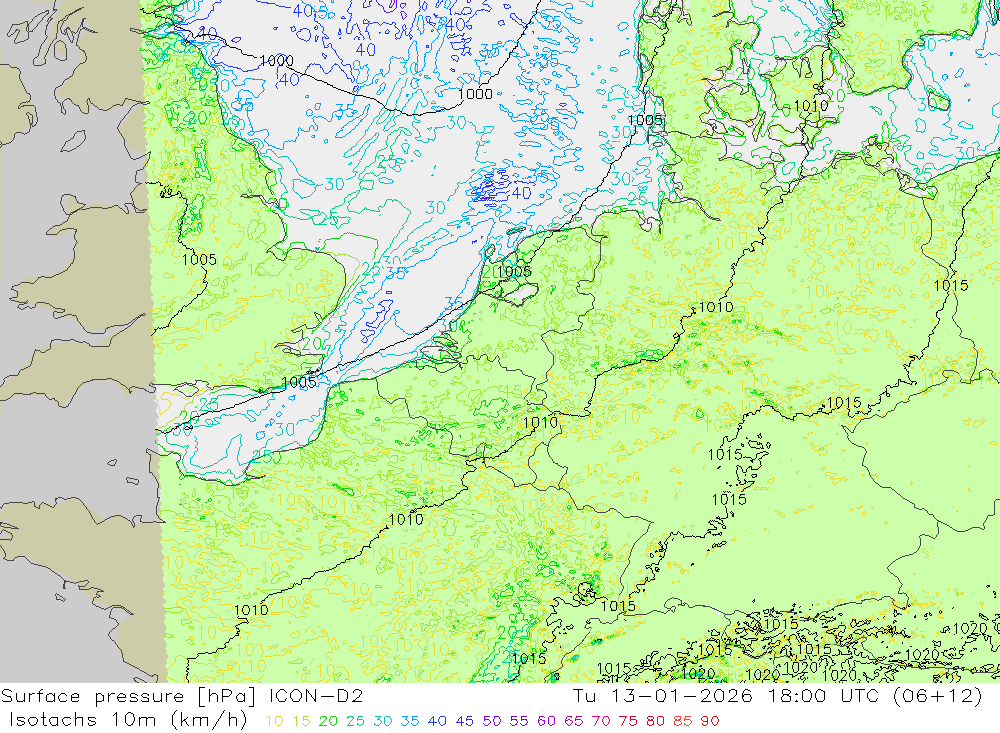Select the '15' value in the isotach legend
Screen dimensions: 1000x733
pos(301,722)
